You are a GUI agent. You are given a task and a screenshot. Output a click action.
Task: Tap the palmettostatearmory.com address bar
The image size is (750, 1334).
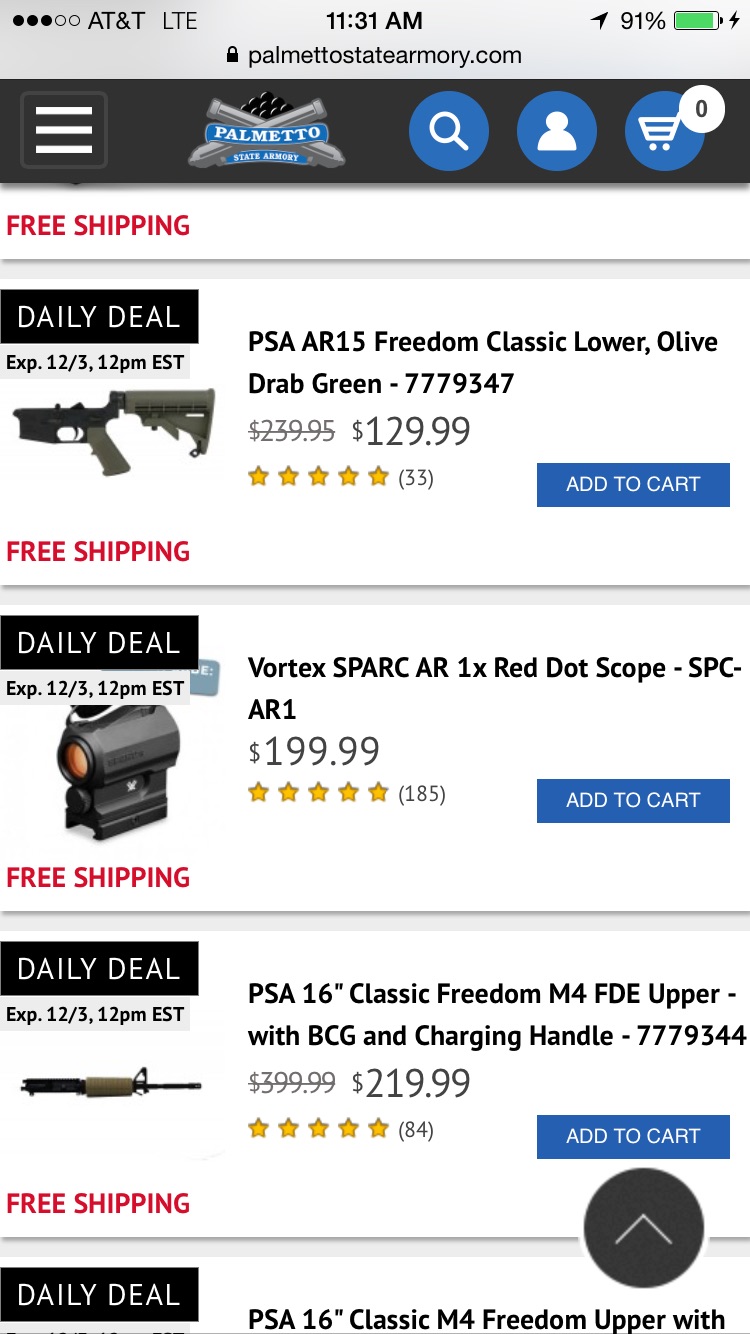(x=375, y=55)
